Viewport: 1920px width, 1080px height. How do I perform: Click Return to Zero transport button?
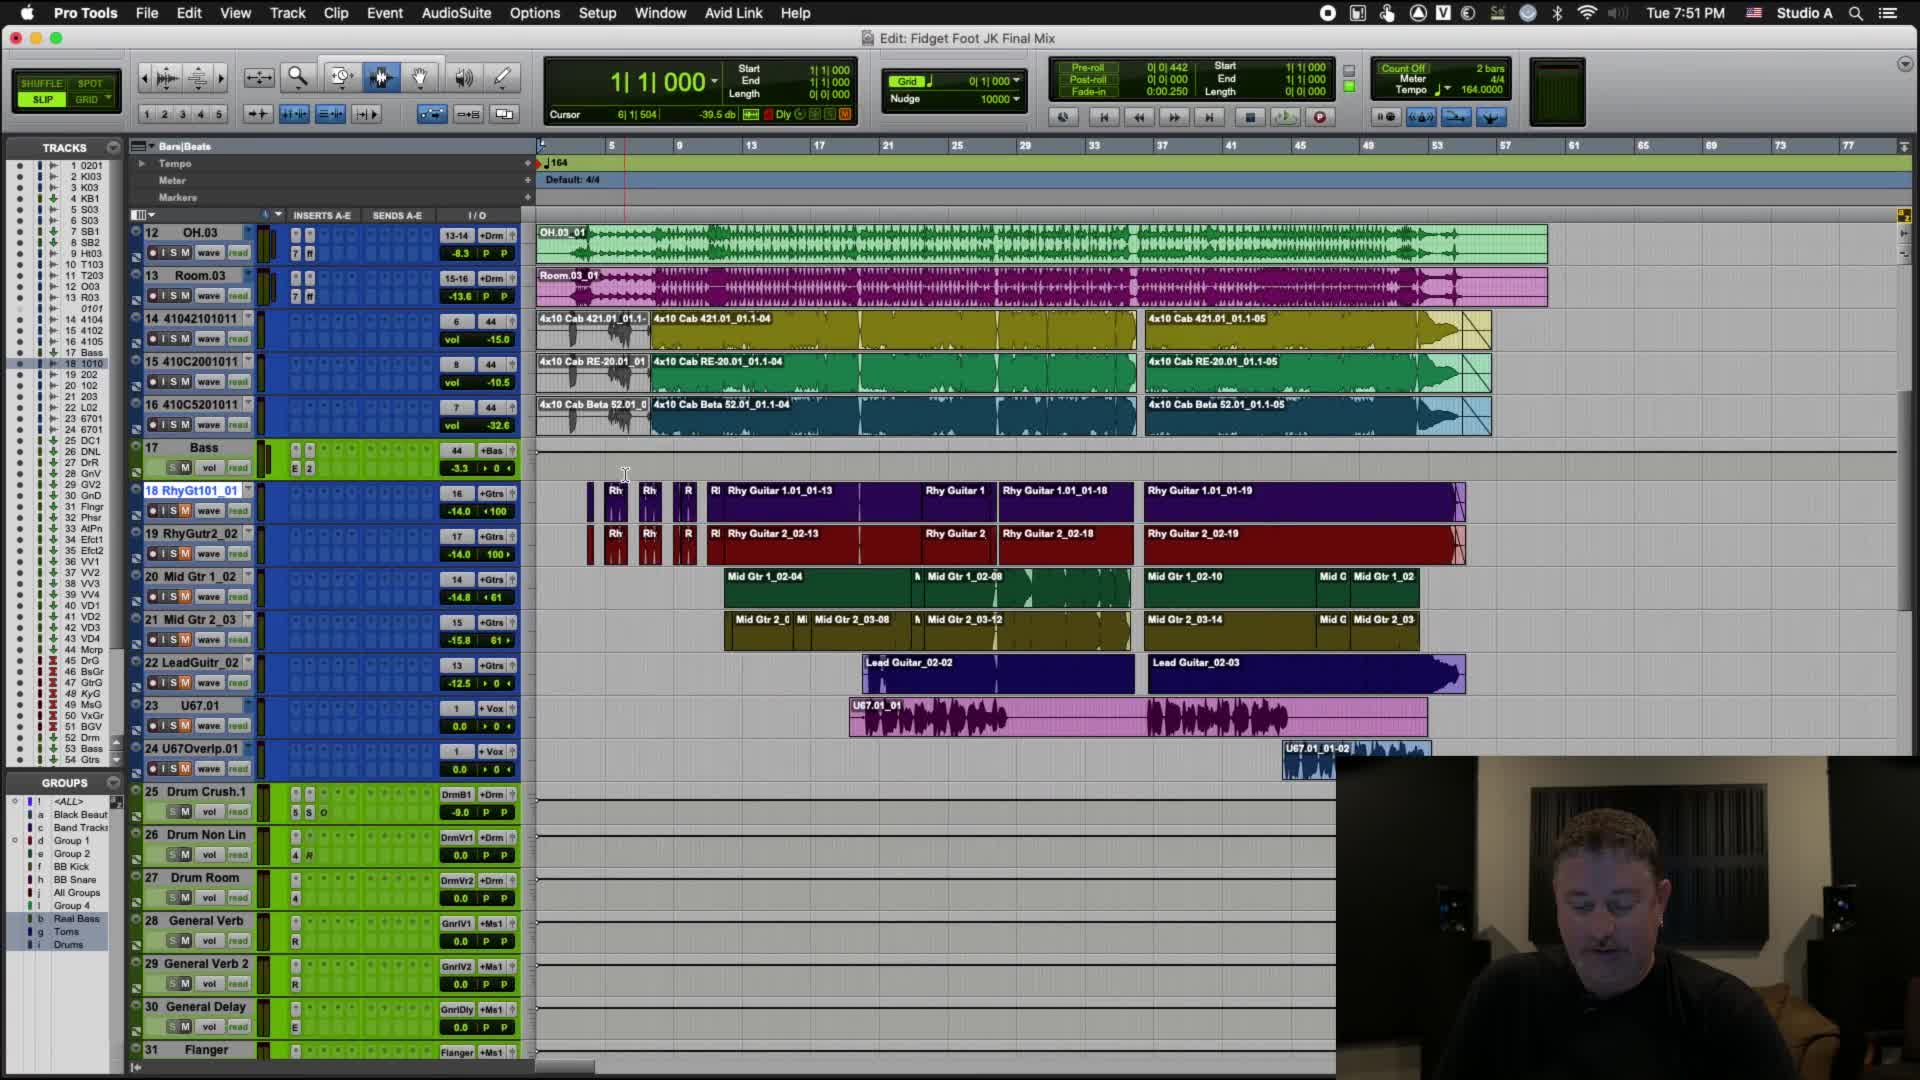coord(1104,117)
